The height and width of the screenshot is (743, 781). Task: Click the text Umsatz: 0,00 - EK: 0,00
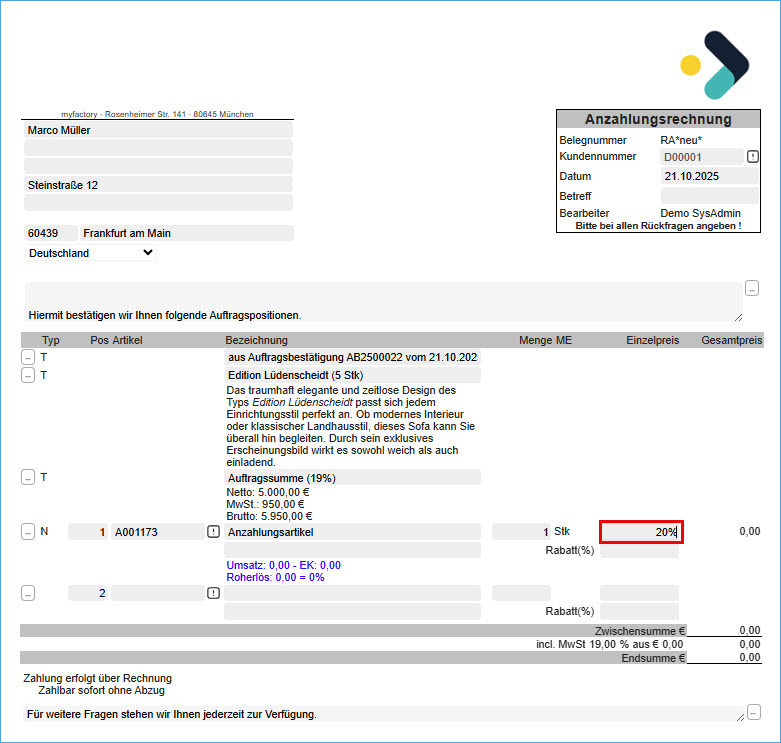(283, 565)
